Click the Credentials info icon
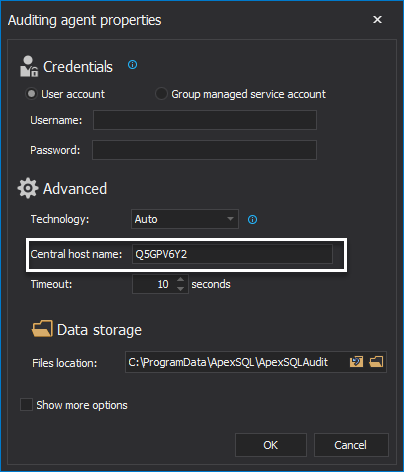The width and height of the screenshot is (404, 472). coord(132,65)
